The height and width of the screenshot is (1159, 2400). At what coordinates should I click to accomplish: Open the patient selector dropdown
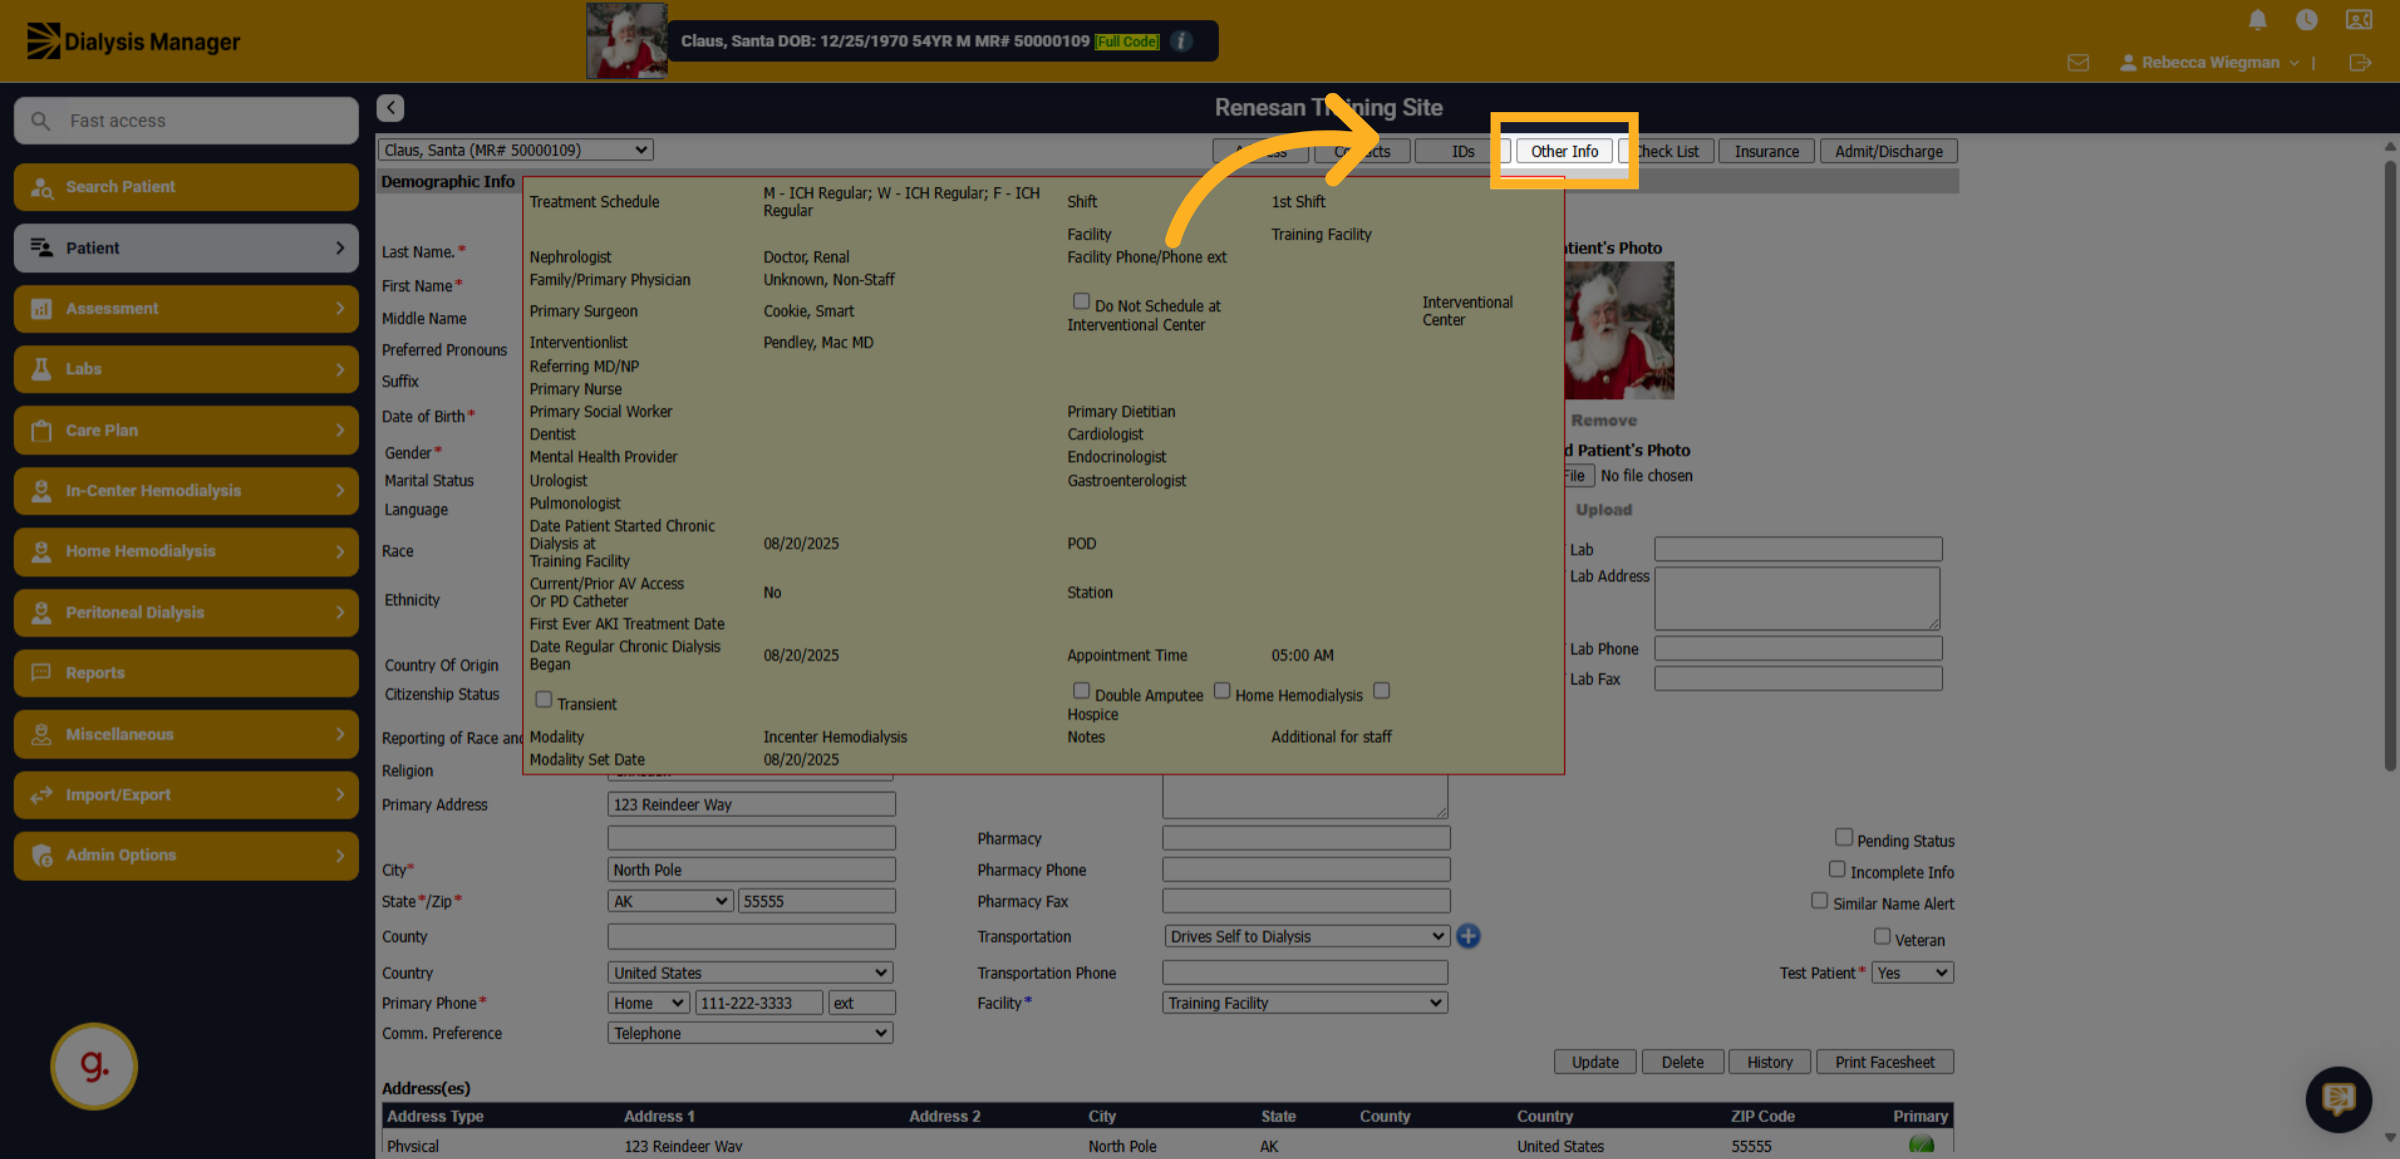(516, 150)
